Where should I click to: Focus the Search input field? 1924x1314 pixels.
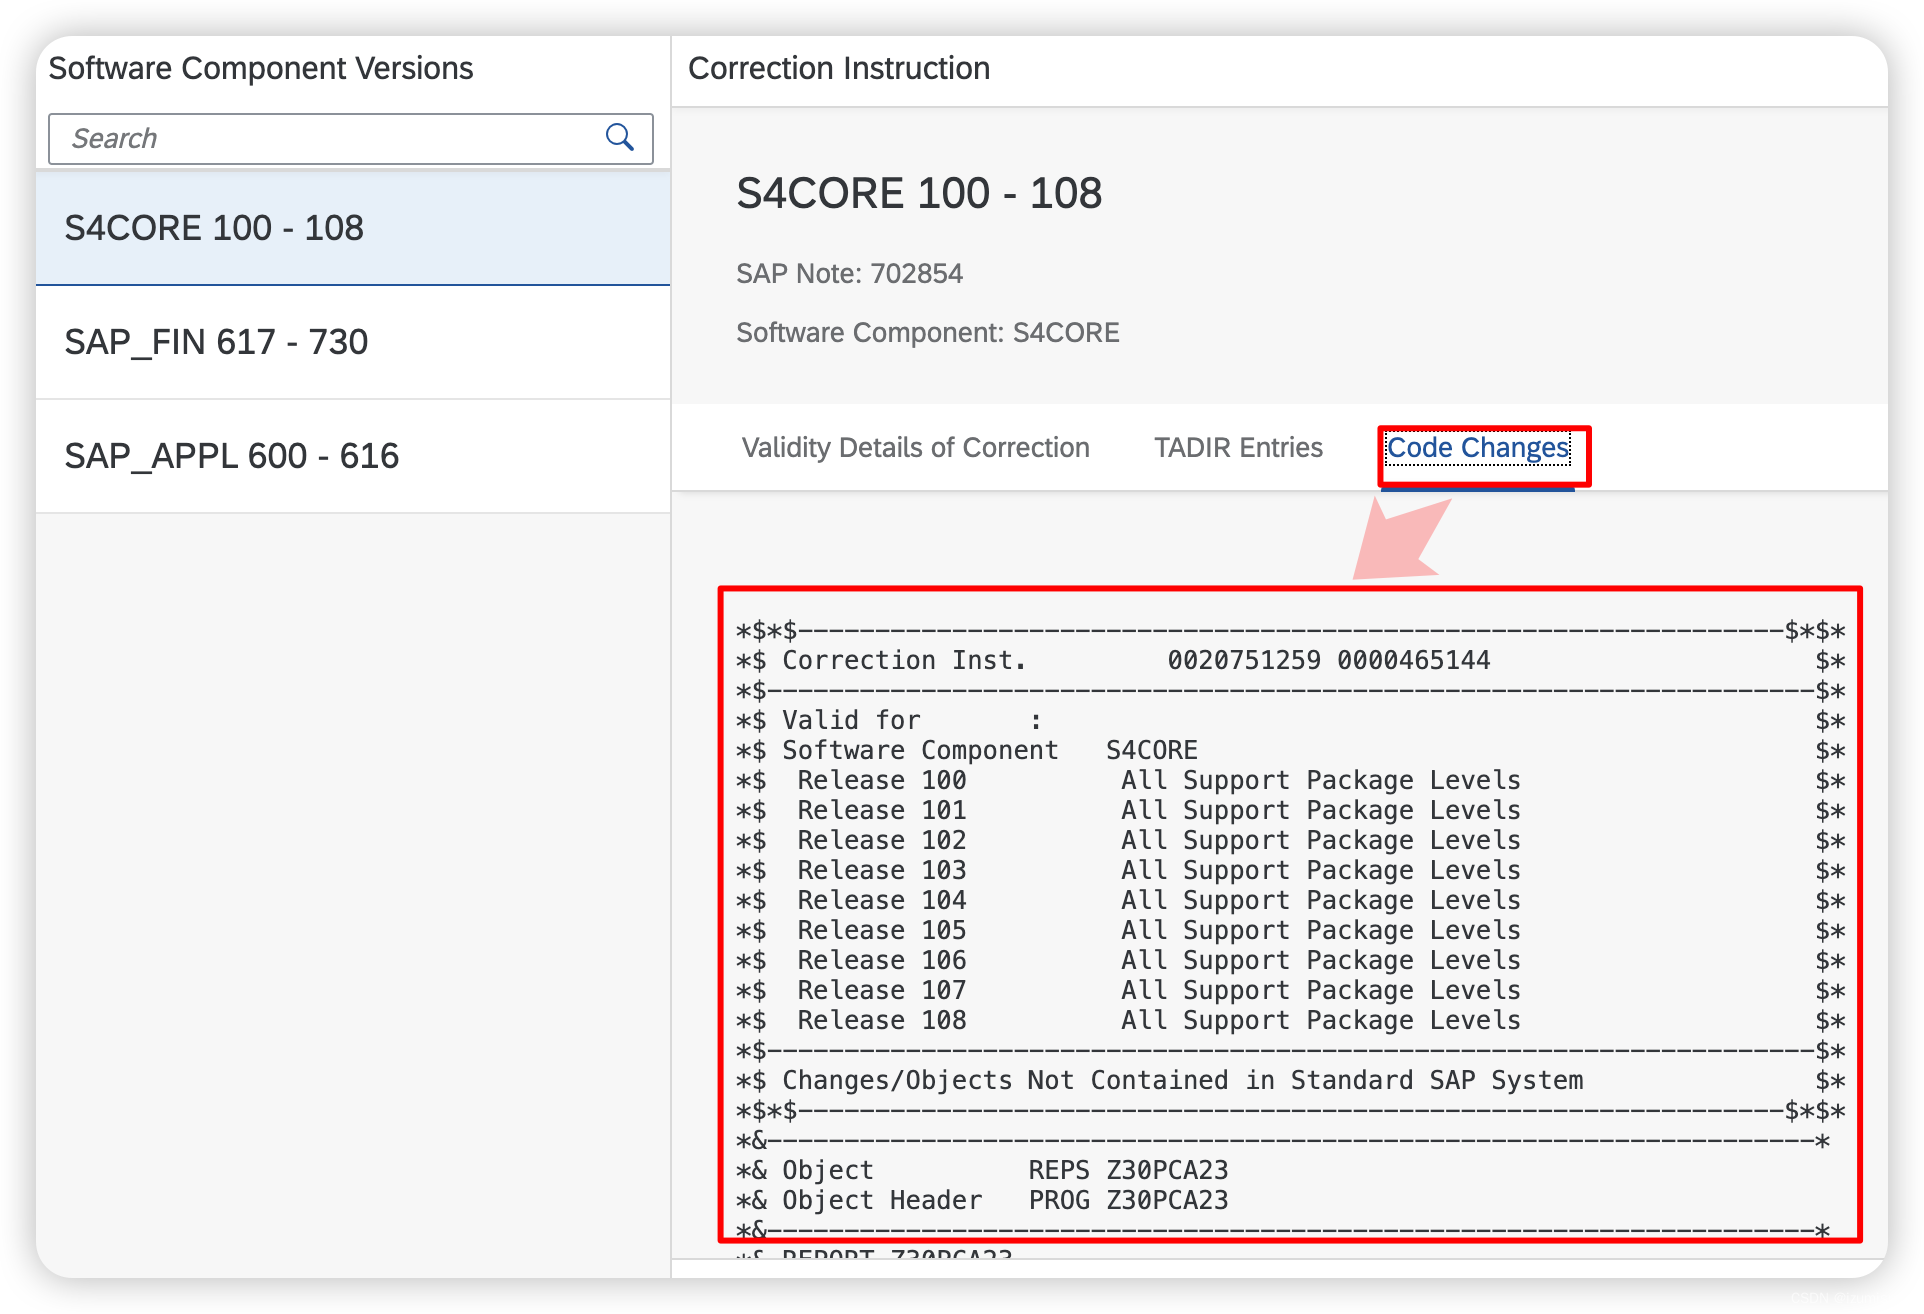[350, 138]
